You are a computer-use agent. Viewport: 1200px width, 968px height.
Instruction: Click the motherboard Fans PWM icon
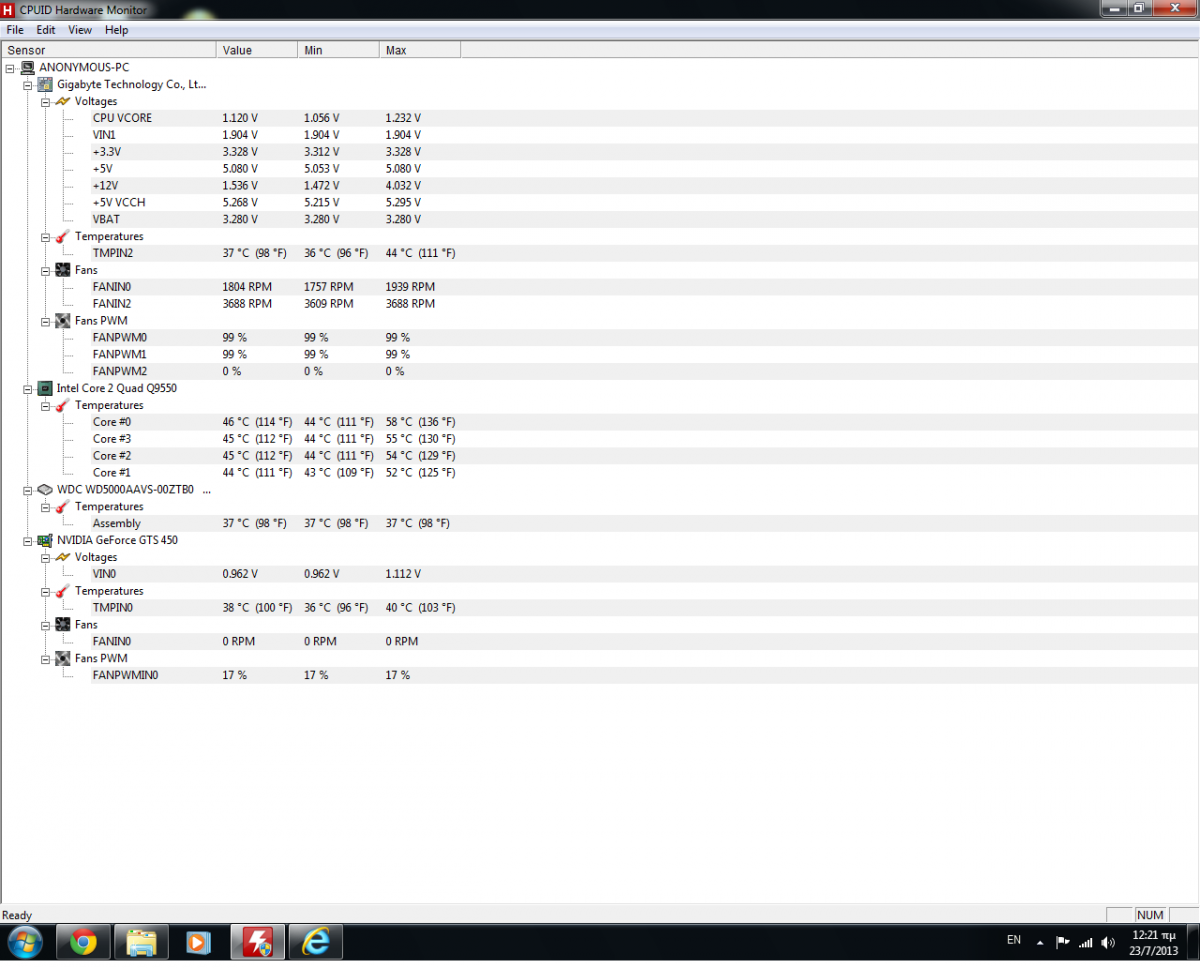[x=63, y=321]
